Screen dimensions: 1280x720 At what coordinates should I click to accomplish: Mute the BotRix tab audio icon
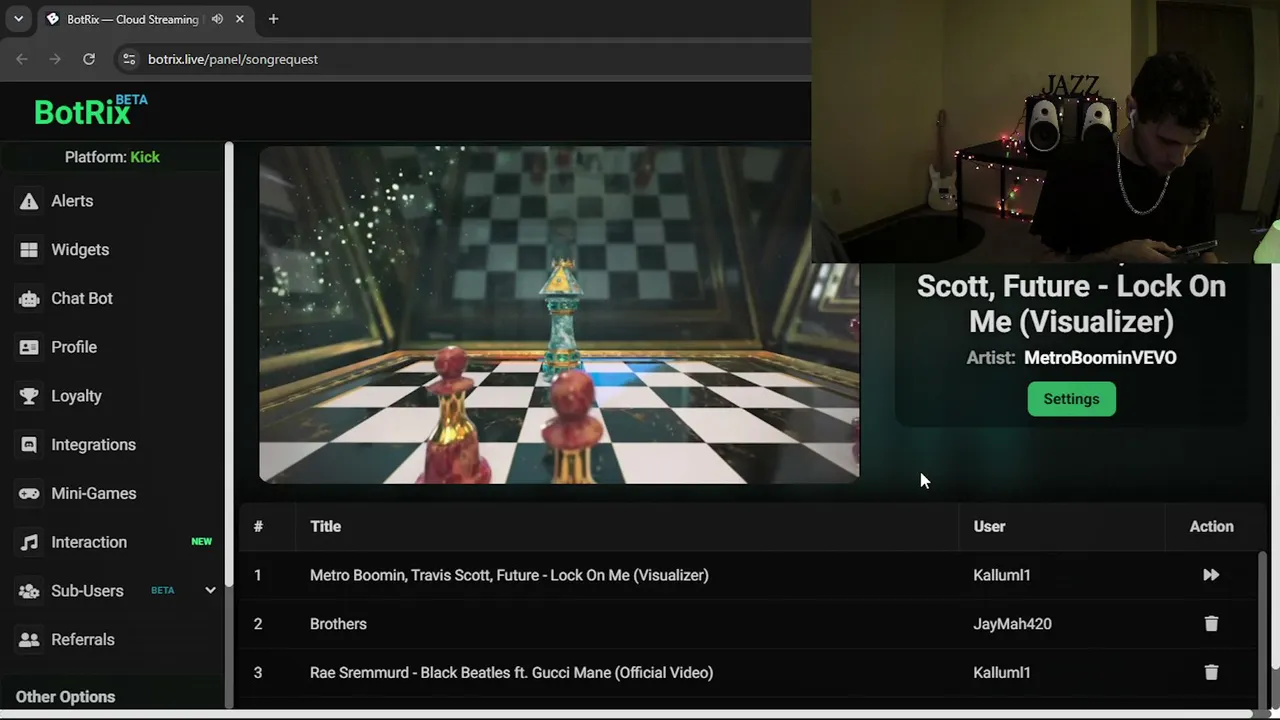coord(217,19)
